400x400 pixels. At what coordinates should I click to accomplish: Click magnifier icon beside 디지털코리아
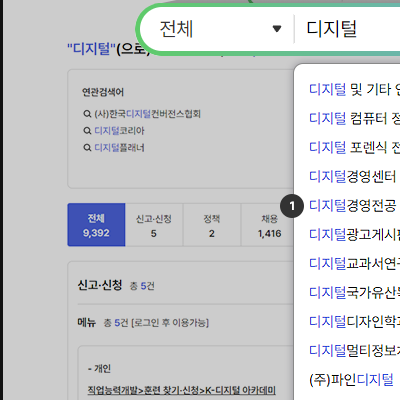click(x=87, y=131)
